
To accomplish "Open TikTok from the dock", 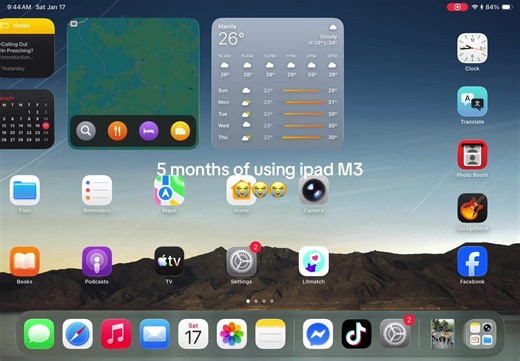I will pyautogui.click(x=356, y=334).
